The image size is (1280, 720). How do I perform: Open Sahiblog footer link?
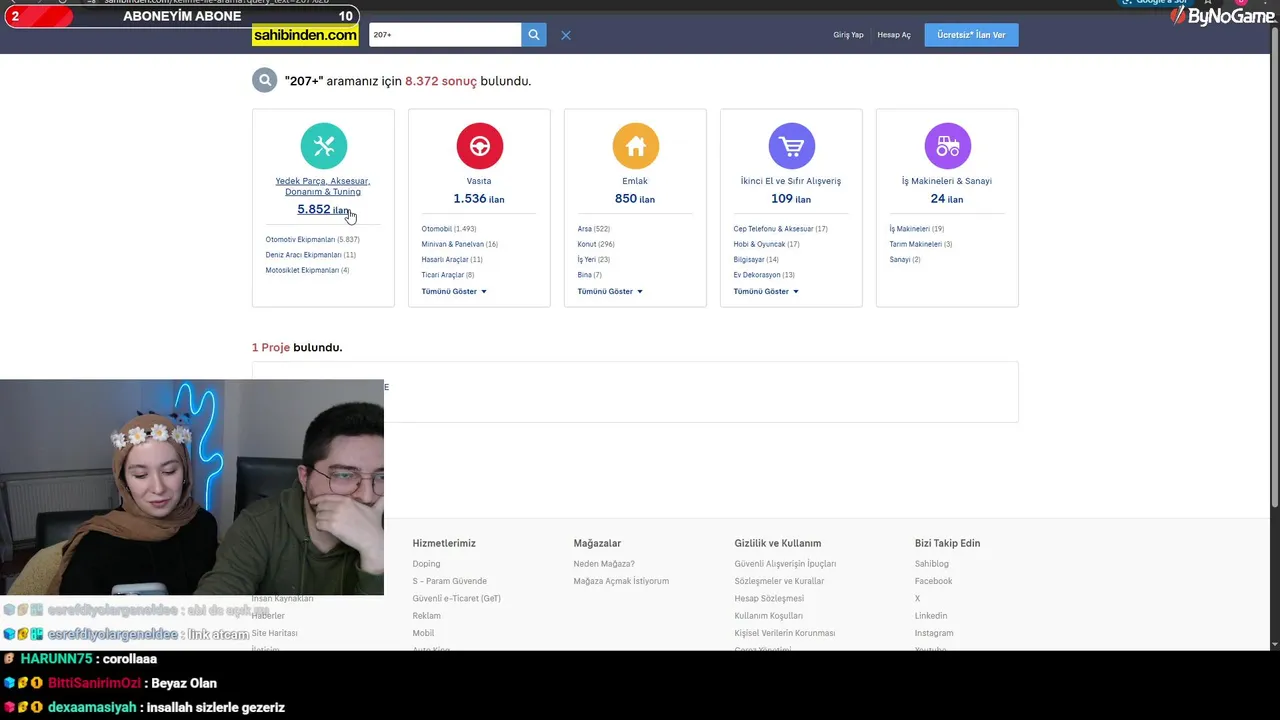[x=931, y=564]
